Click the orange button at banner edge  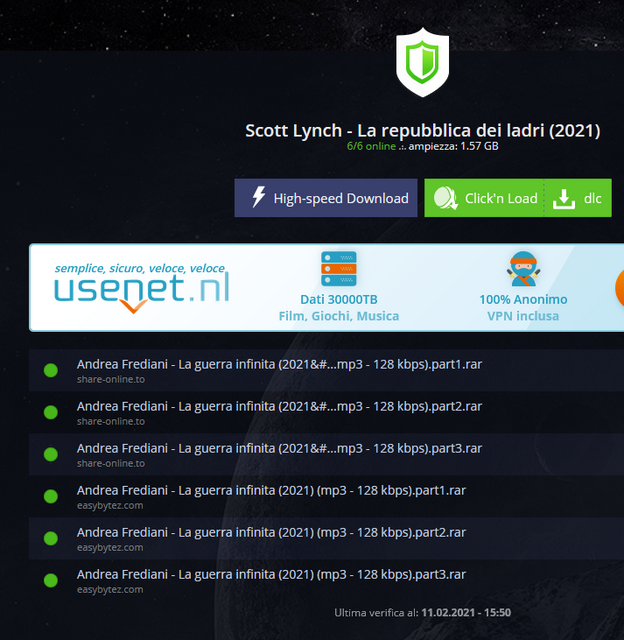click(x=620, y=288)
